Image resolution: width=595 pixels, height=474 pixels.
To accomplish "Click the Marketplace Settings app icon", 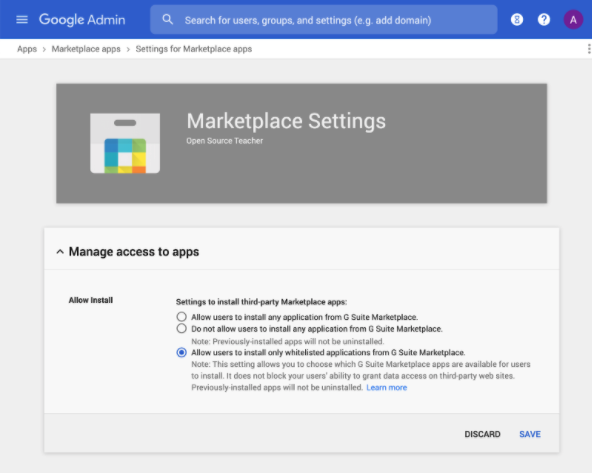I will (125, 143).
